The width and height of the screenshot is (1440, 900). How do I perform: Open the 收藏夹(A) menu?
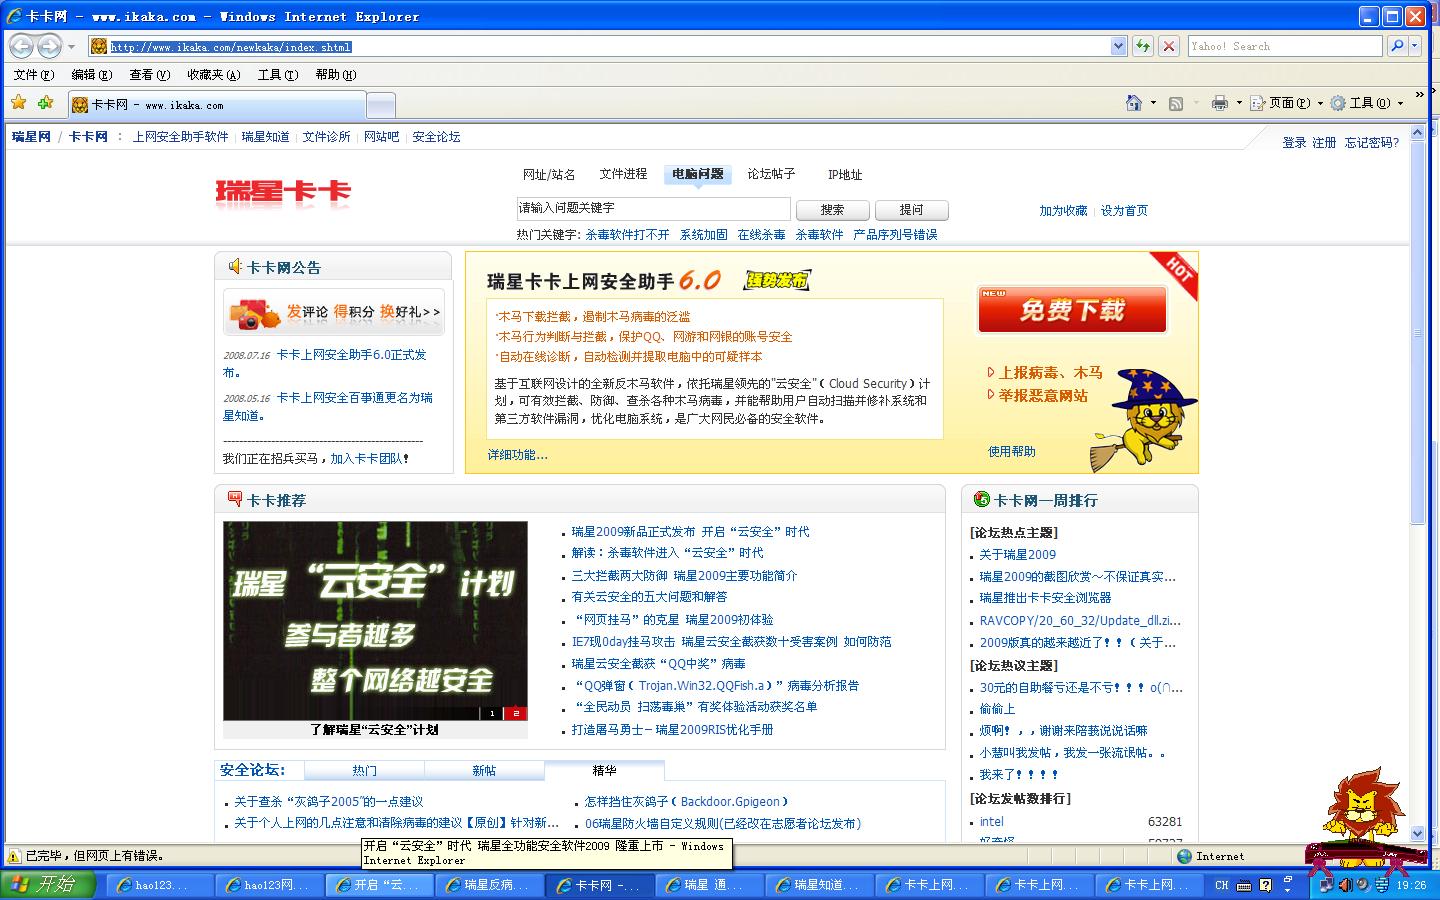click(214, 75)
